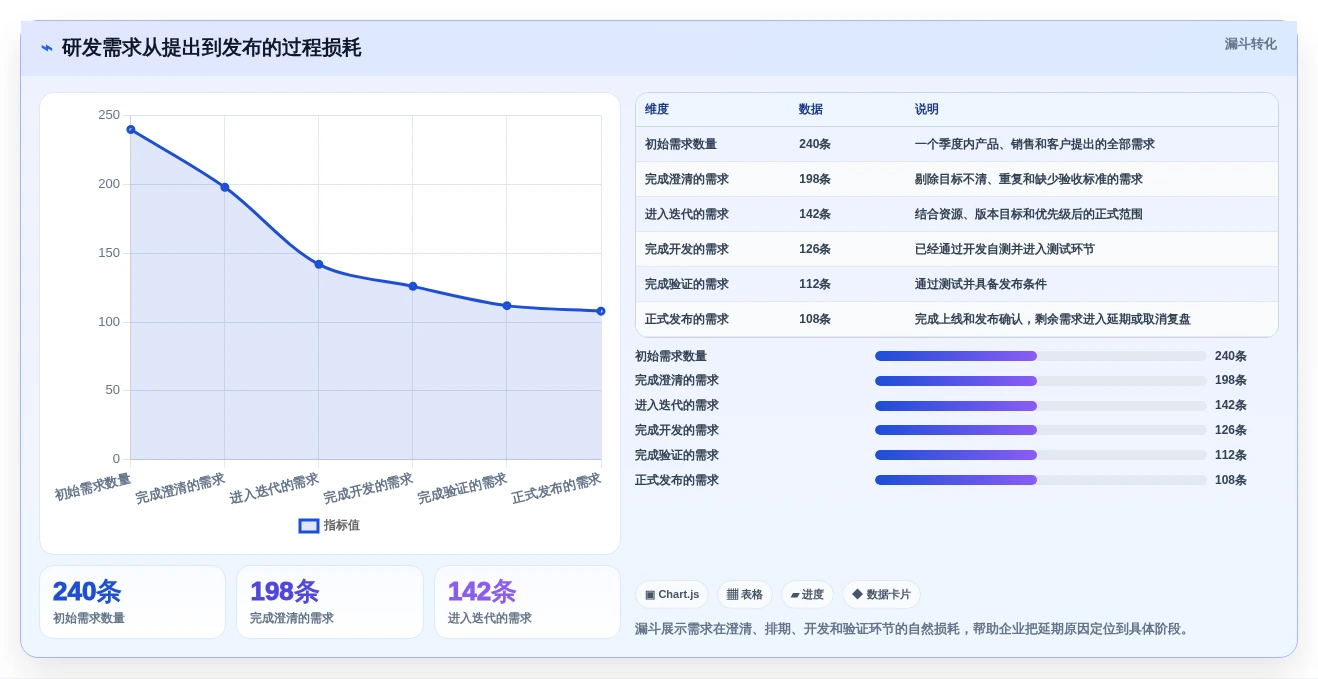1318x679 pixels.
Task: Click the 142条 table value
Action: tap(815, 214)
